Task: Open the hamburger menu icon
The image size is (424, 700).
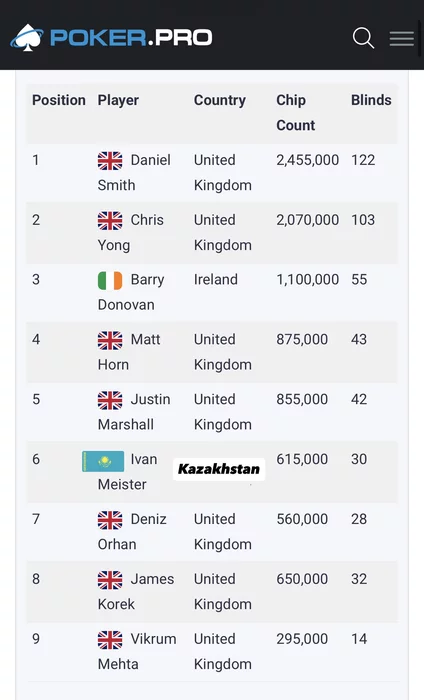Action: [402, 38]
